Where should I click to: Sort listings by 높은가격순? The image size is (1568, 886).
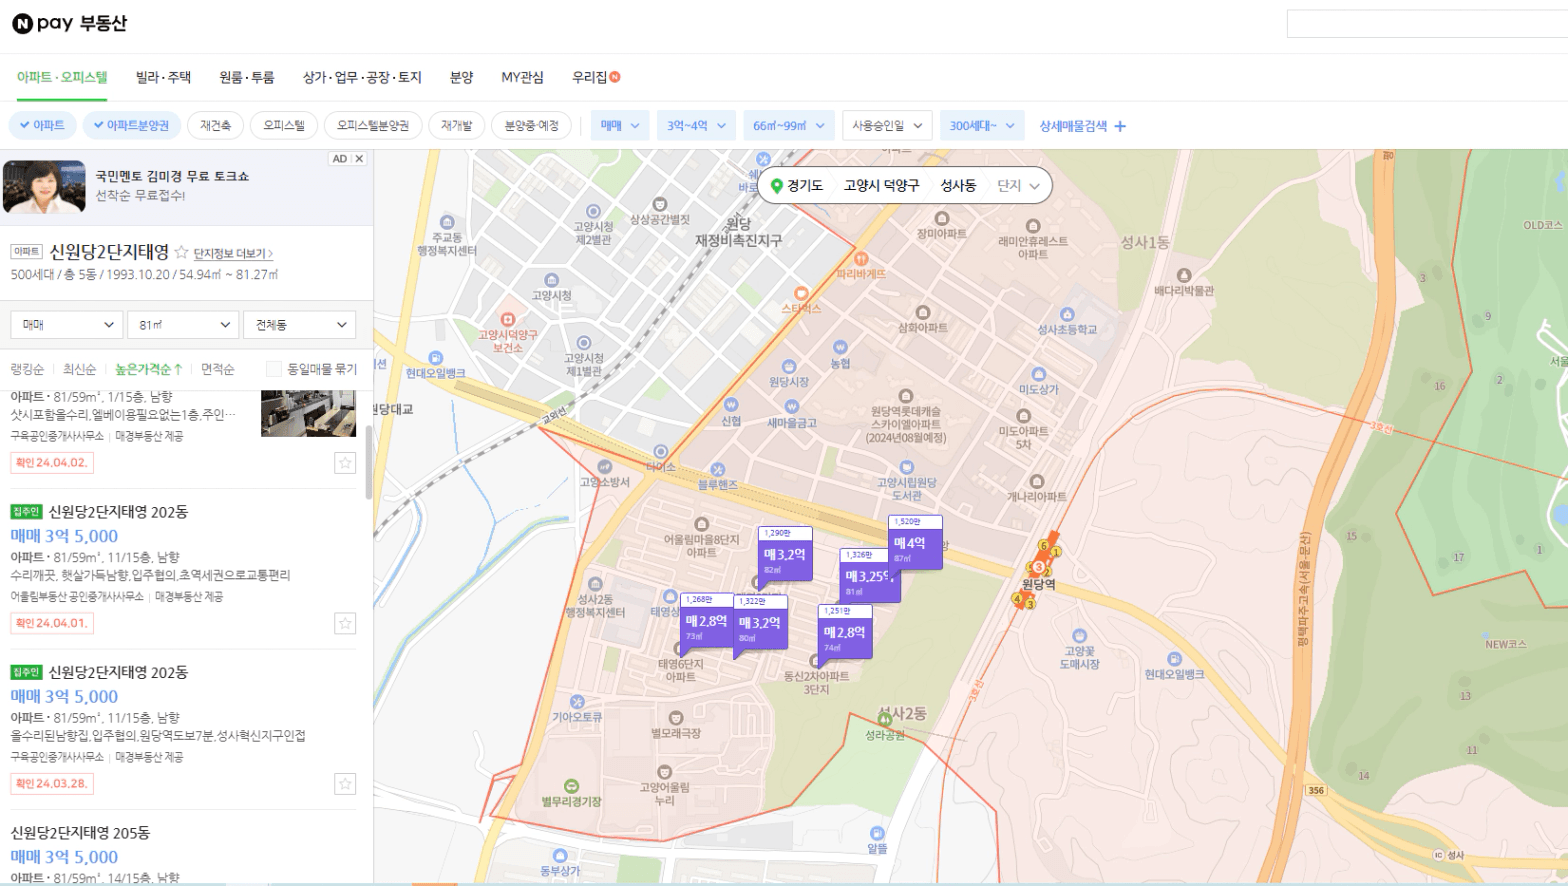(x=148, y=369)
